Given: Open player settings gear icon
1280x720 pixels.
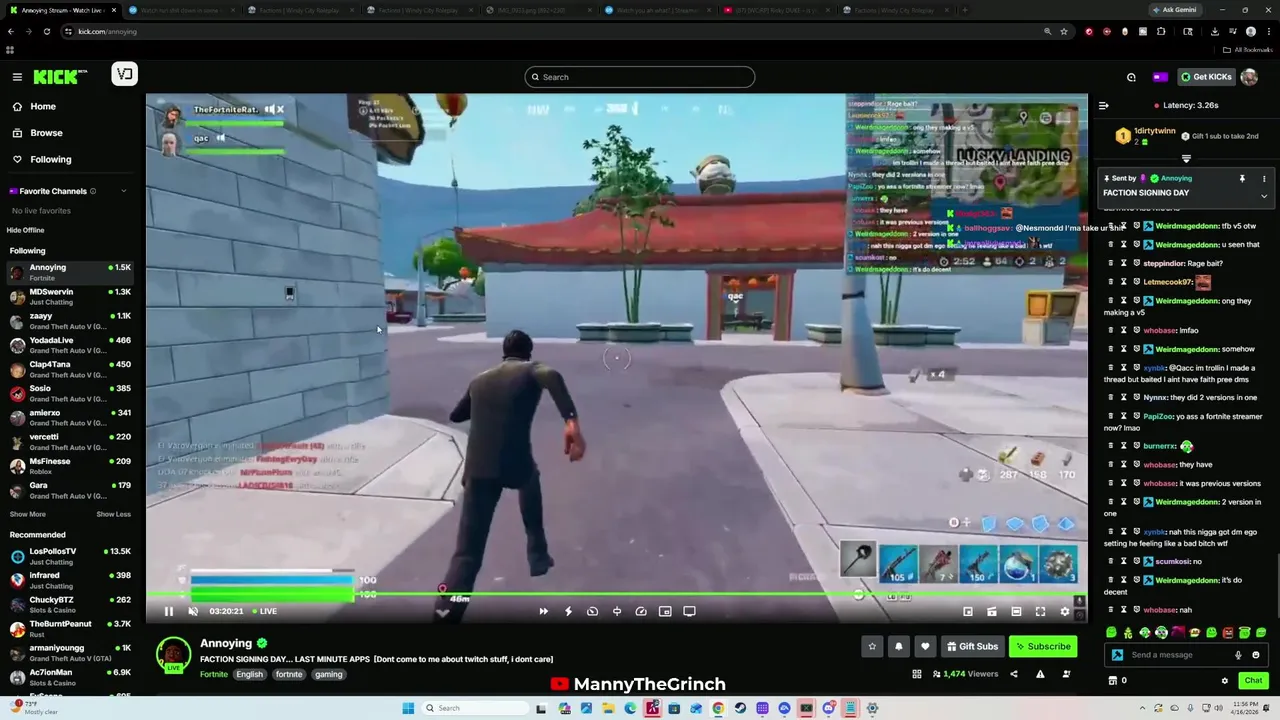Looking at the screenshot, I should click(x=1064, y=611).
